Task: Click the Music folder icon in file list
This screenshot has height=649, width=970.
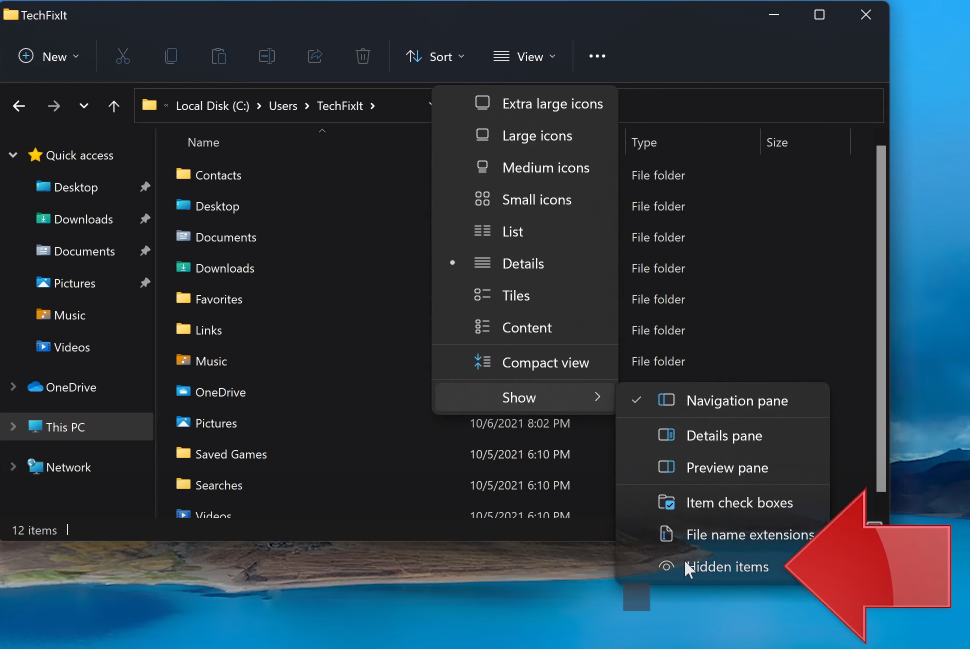Action: 183,359
